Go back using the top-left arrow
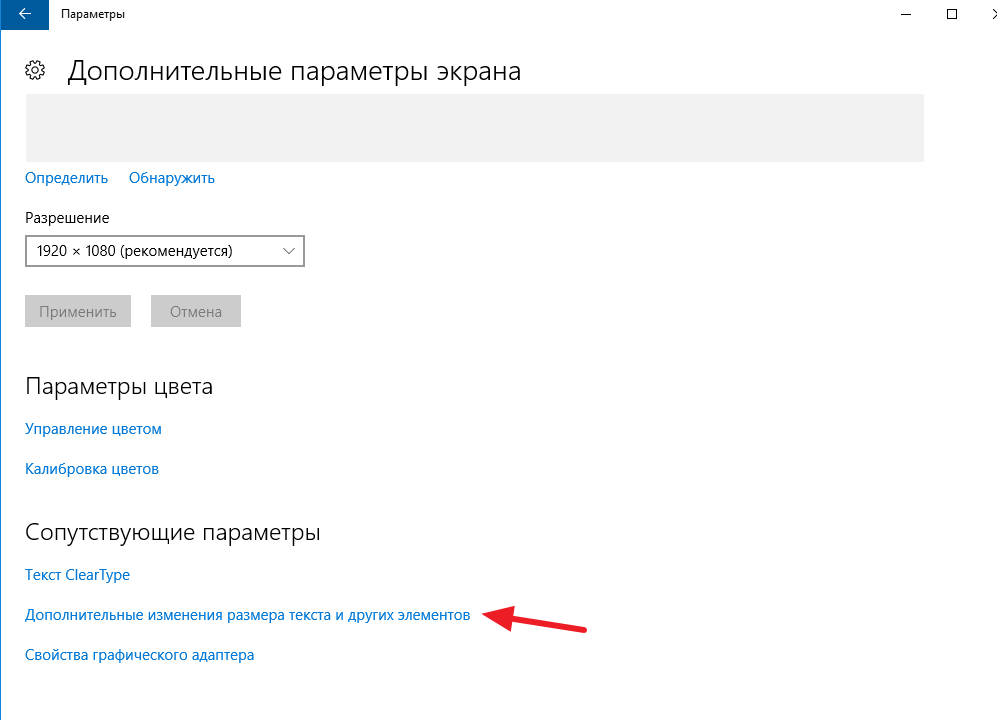This screenshot has width=997, height=720. click(x=23, y=14)
